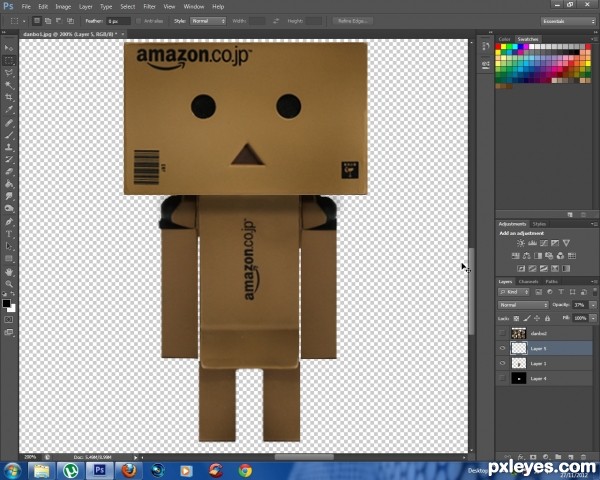Select the Paint Bucket tool
Screen dimensions: 600x480
(9, 184)
